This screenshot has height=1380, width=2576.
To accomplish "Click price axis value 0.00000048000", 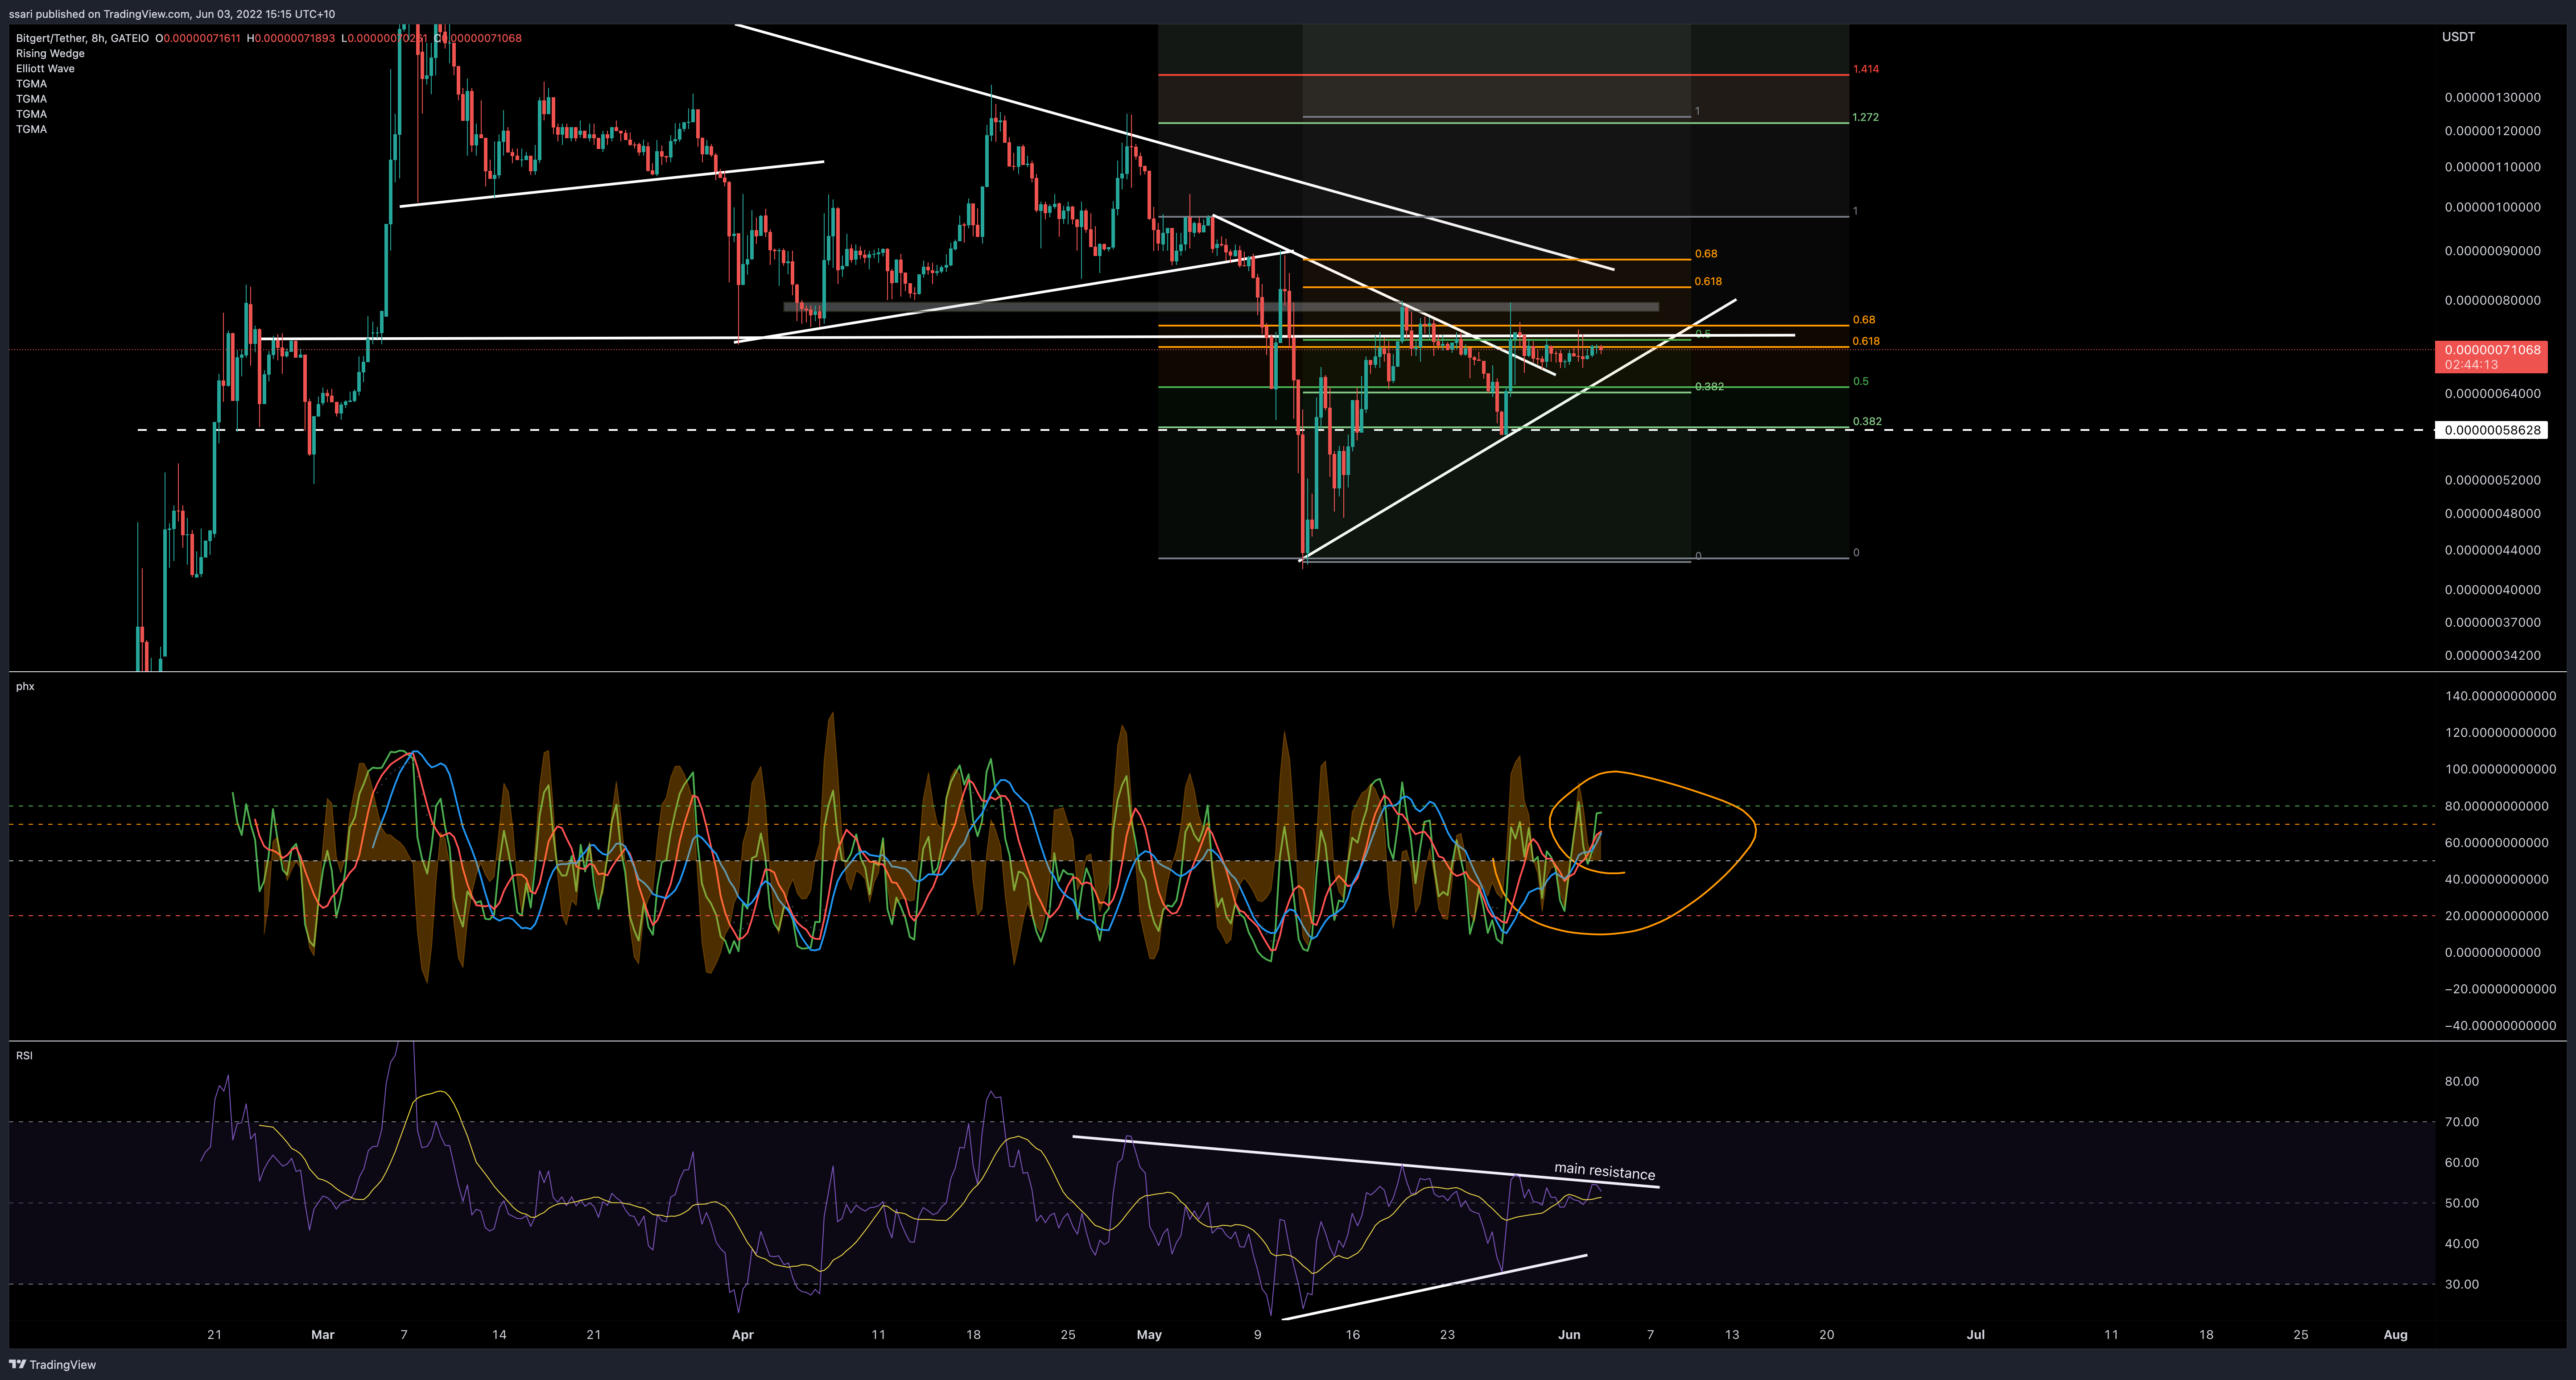I will pos(2492,514).
